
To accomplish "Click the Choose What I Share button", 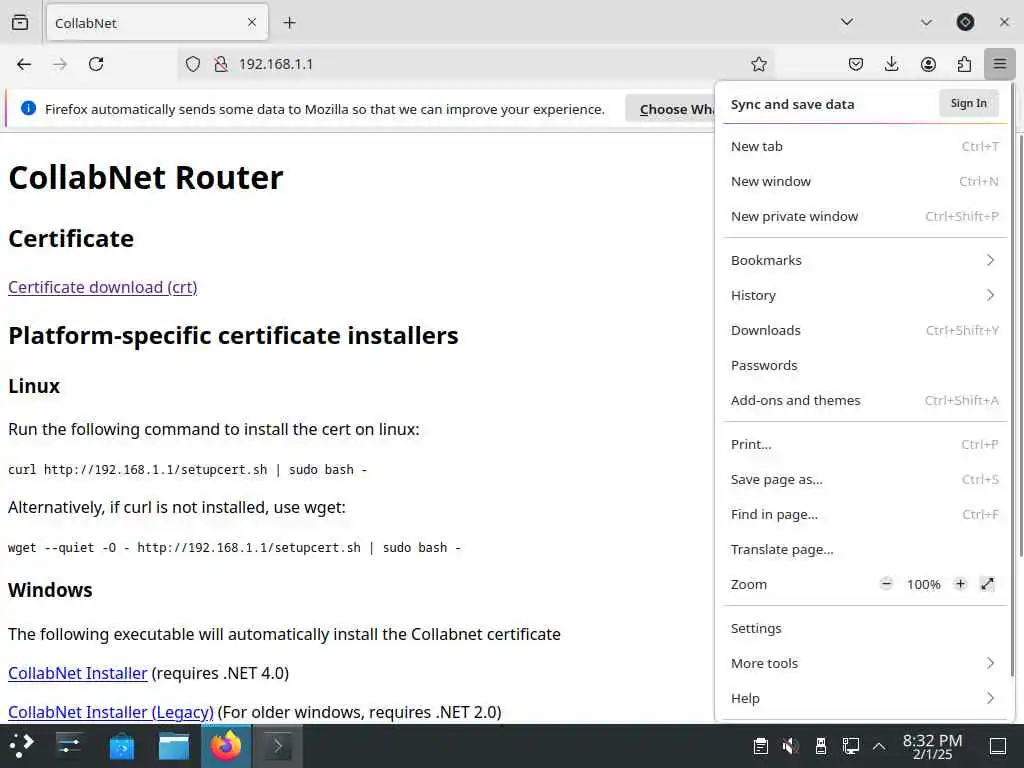I will [670, 109].
